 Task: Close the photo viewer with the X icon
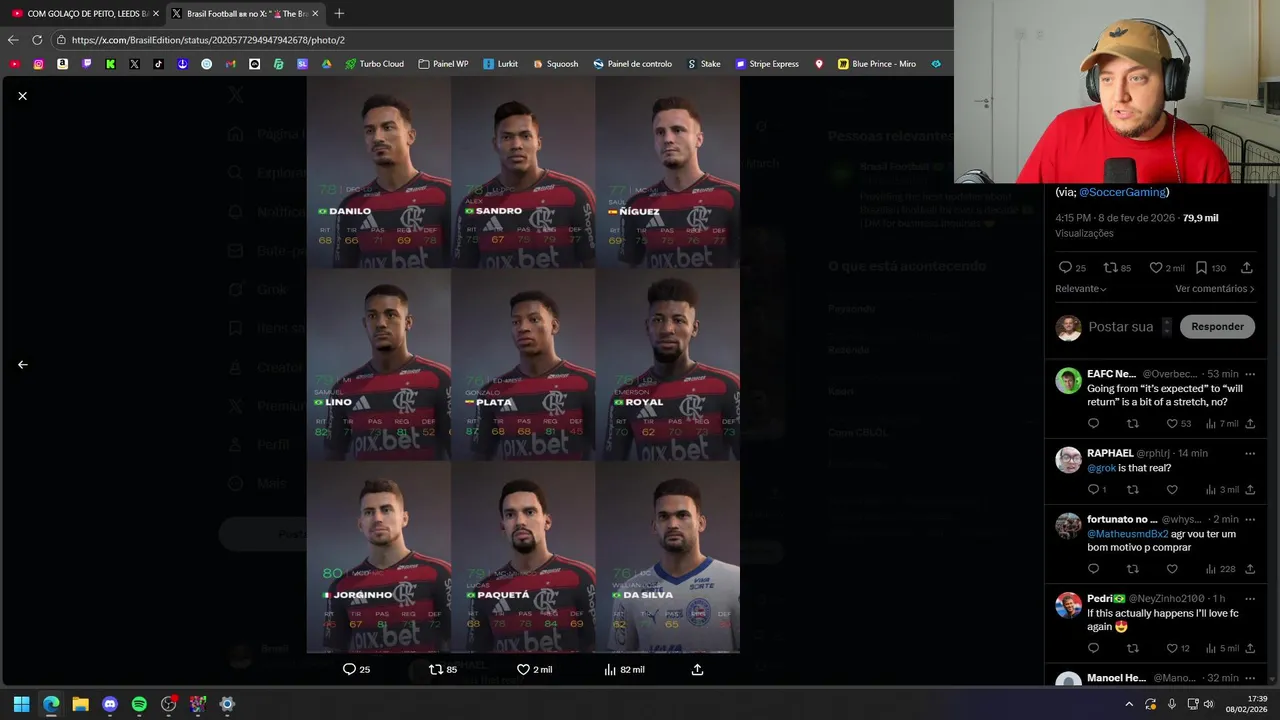pos(22,96)
